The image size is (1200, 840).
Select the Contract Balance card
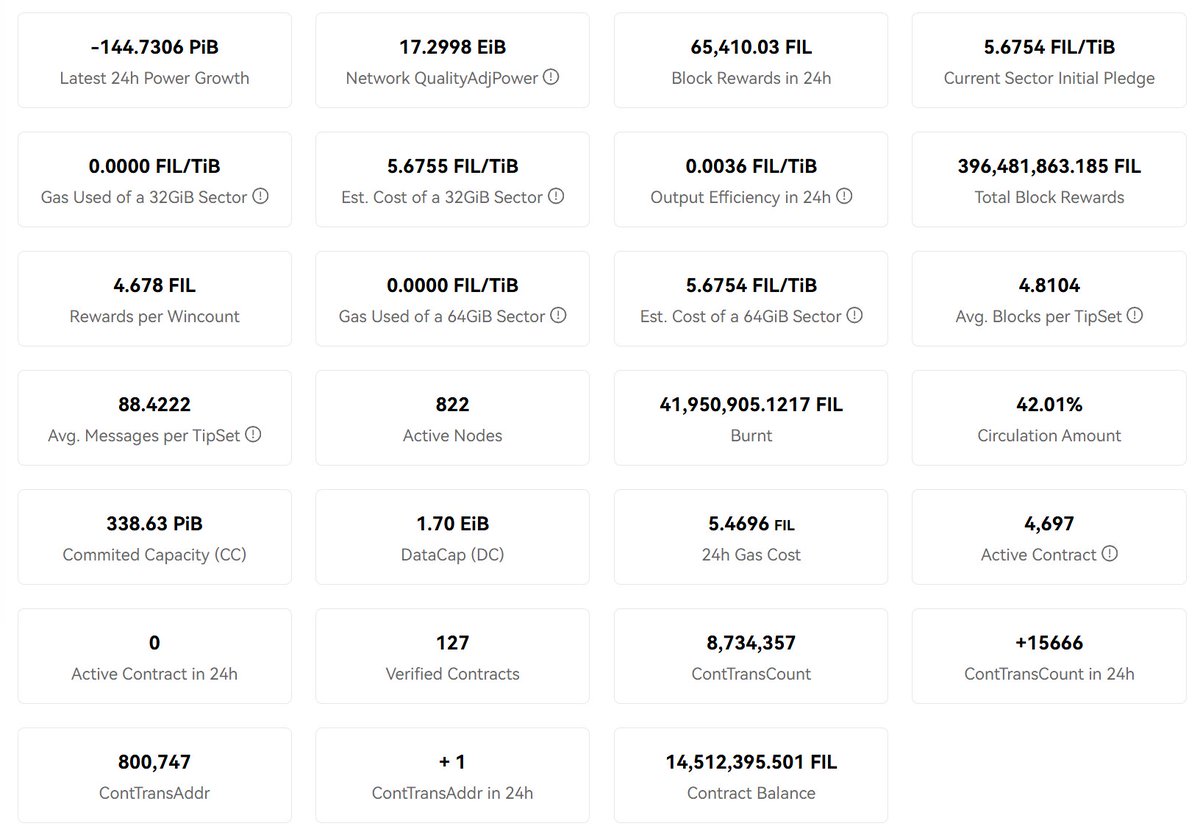point(750,775)
